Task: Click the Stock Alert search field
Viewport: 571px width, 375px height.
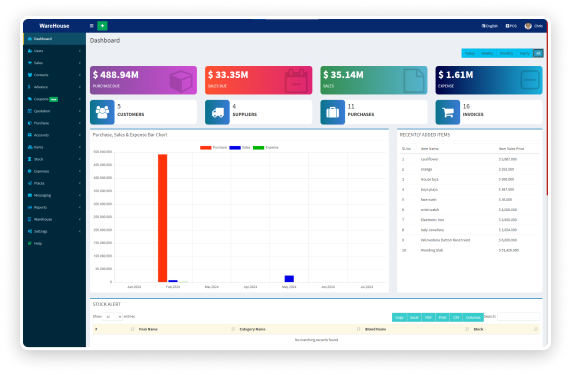Action: [x=518, y=317]
